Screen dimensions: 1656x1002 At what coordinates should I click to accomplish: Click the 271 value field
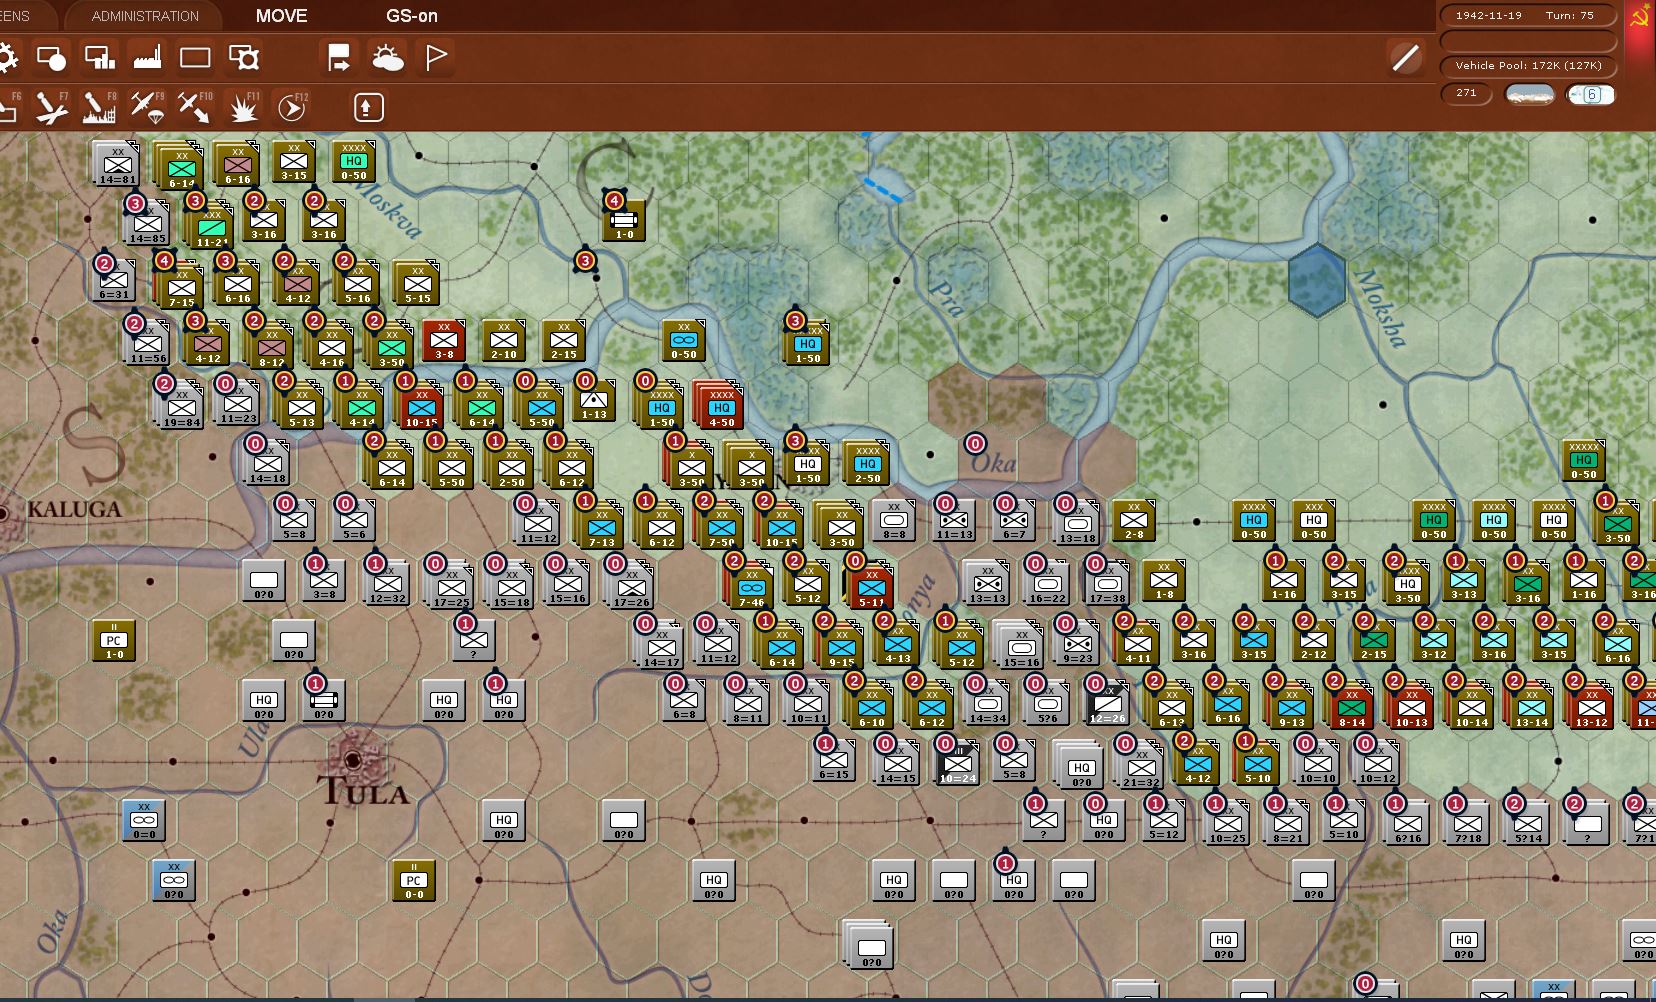tap(1467, 93)
